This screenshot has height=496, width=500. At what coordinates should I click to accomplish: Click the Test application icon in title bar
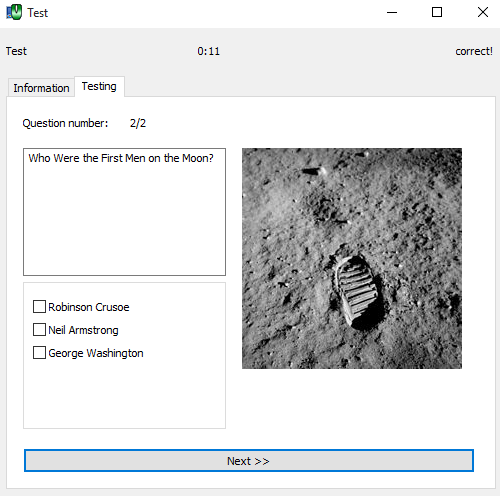(14, 12)
